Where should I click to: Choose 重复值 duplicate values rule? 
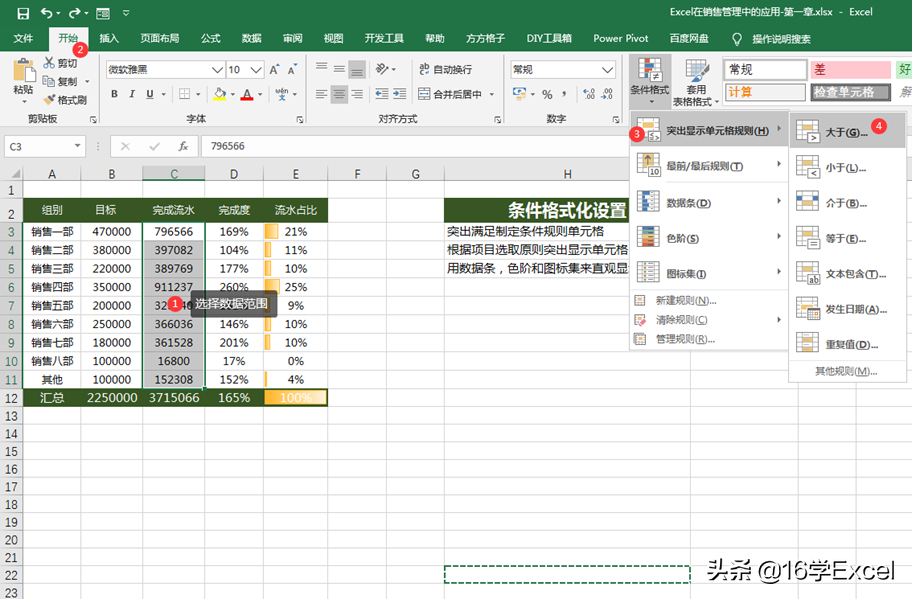pyautogui.click(x=847, y=344)
